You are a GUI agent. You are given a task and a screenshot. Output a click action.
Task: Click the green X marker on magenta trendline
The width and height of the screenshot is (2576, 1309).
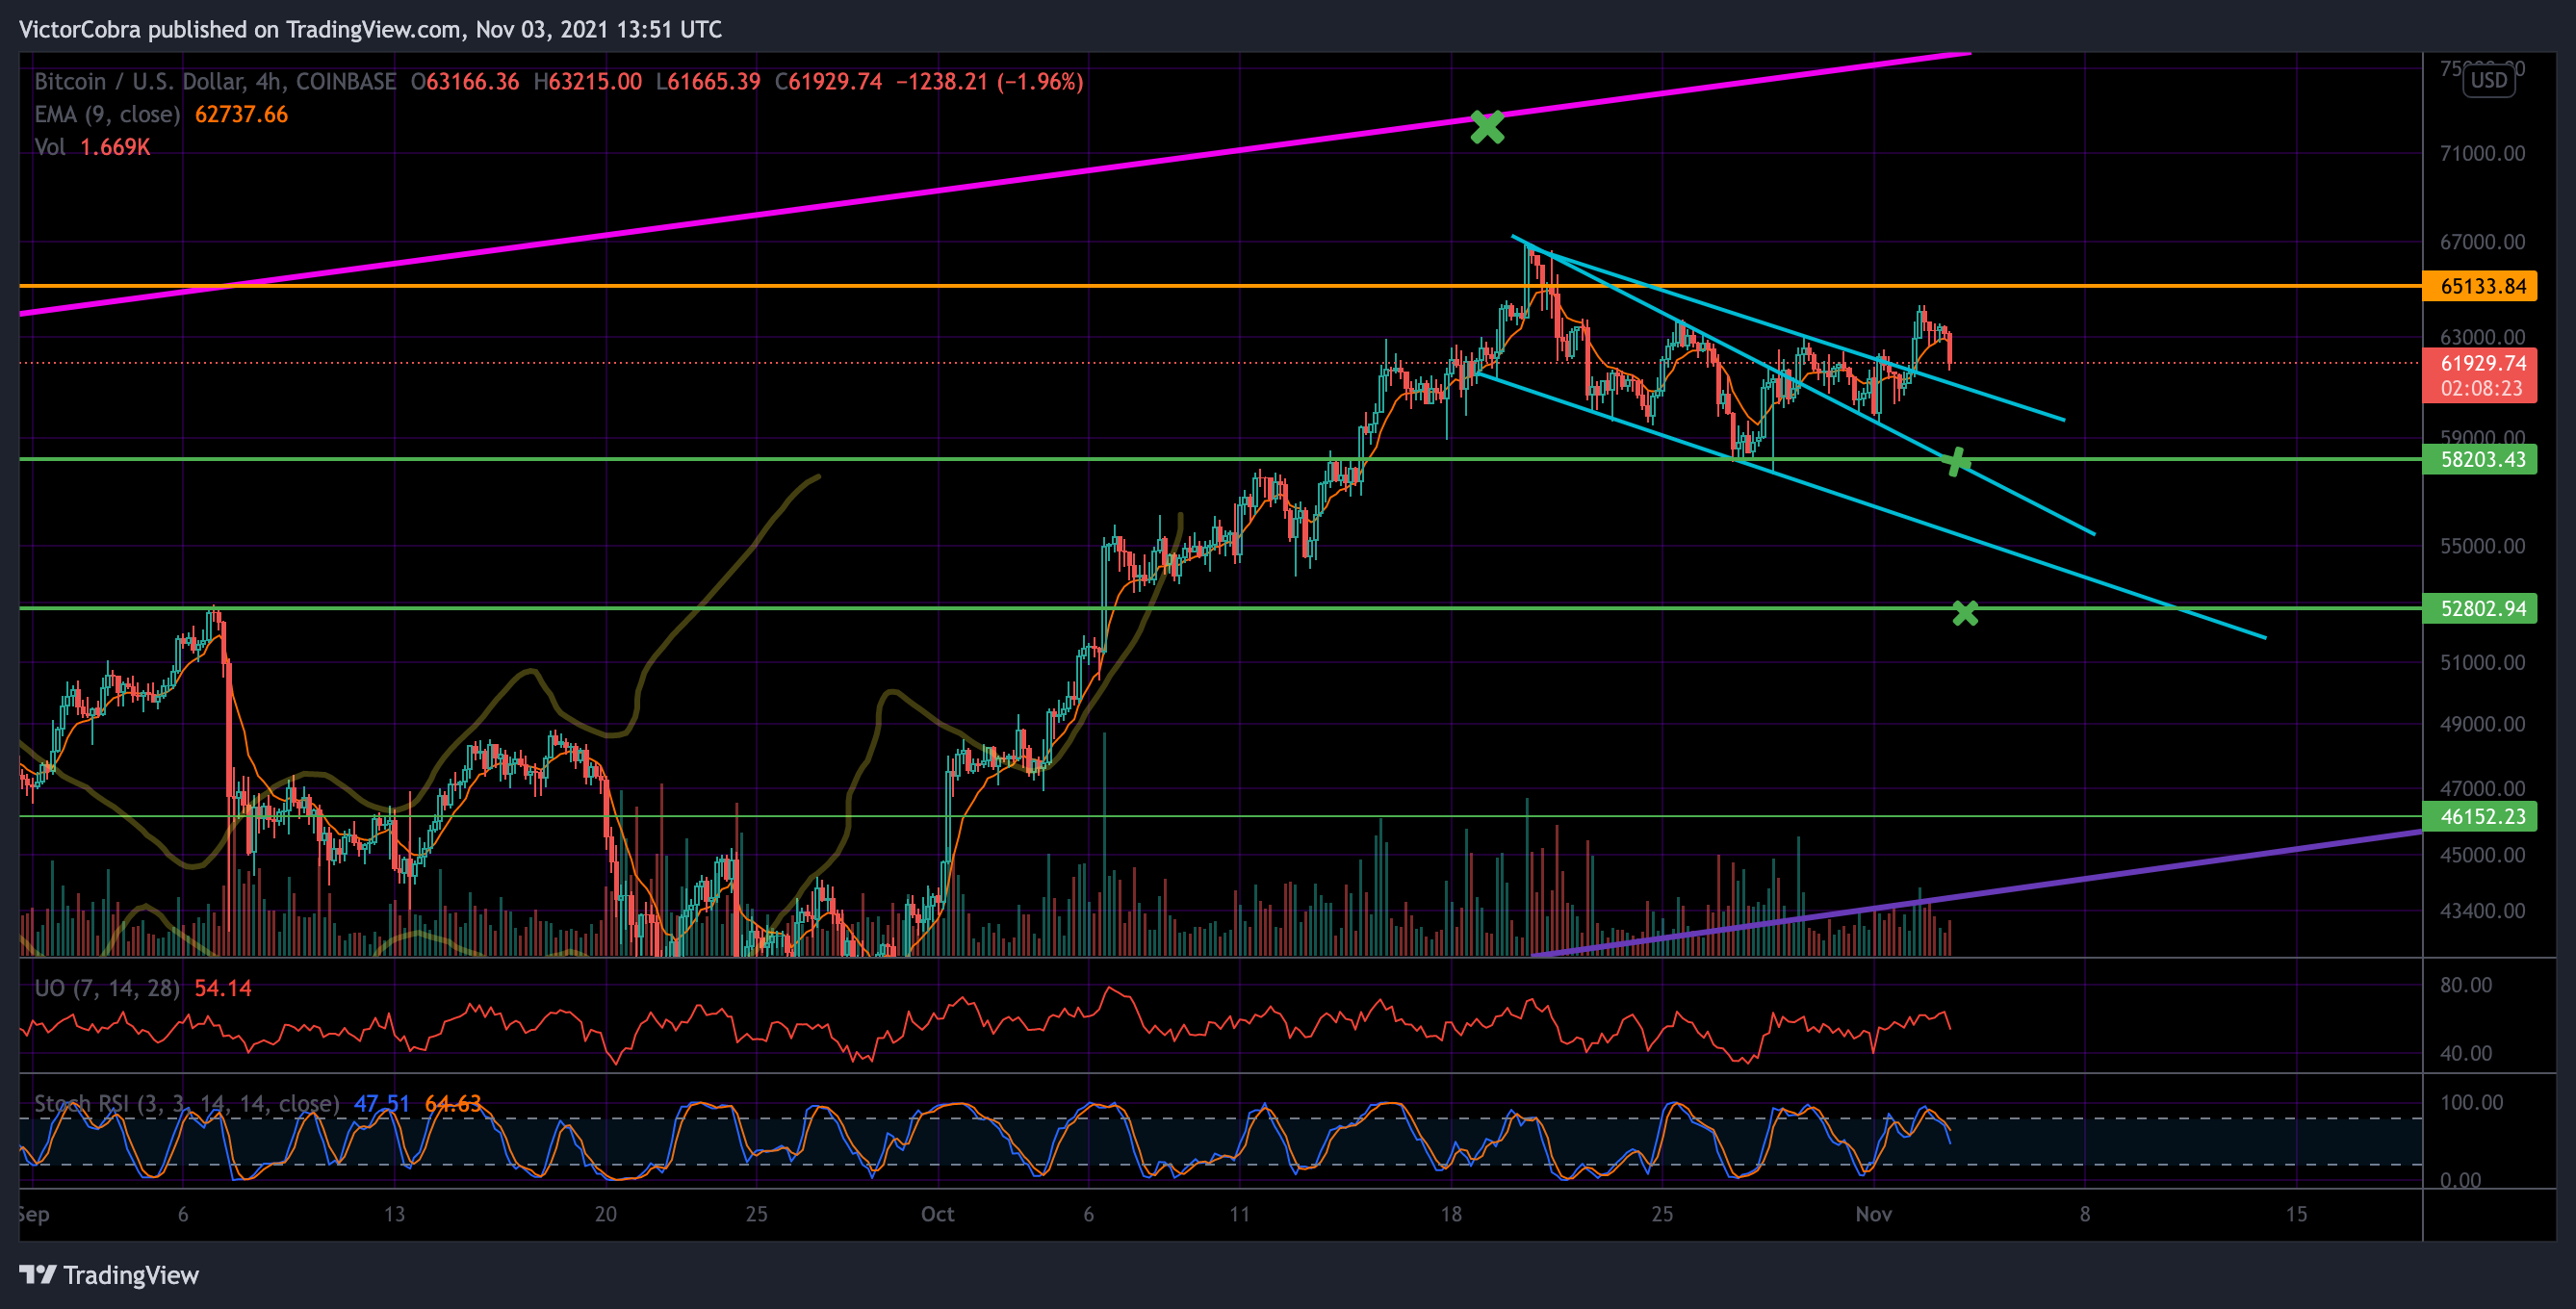pyautogui.click(x=1487, y=127)
